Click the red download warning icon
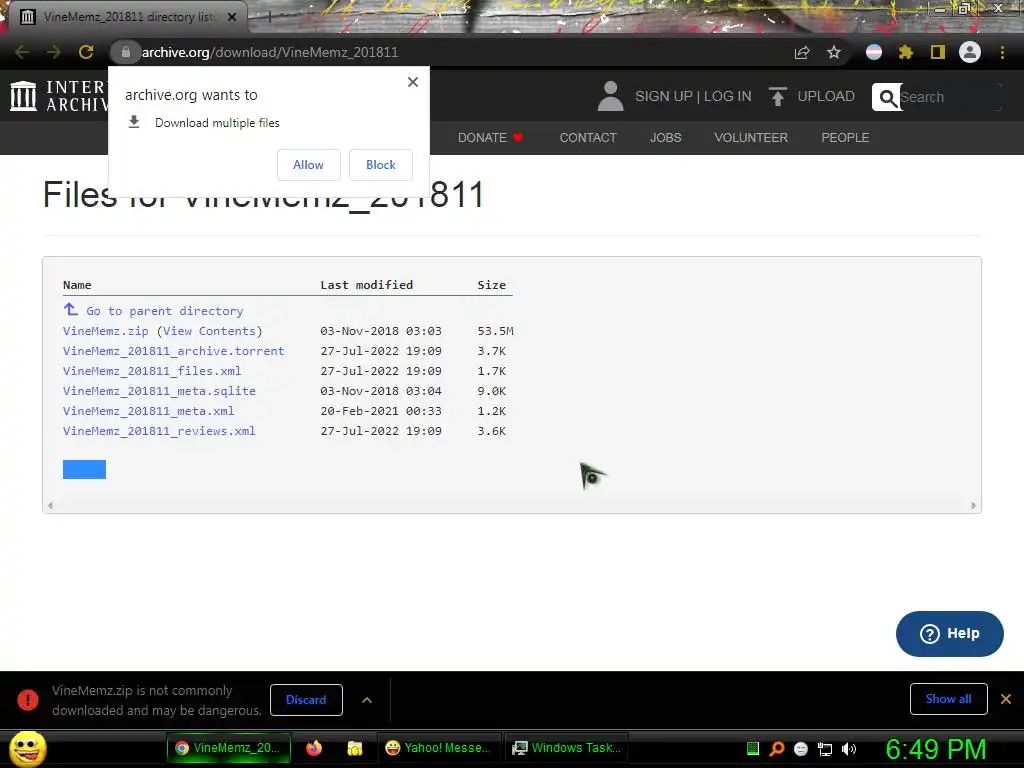Screen dimensions: 1024x768 pos(27,700)
